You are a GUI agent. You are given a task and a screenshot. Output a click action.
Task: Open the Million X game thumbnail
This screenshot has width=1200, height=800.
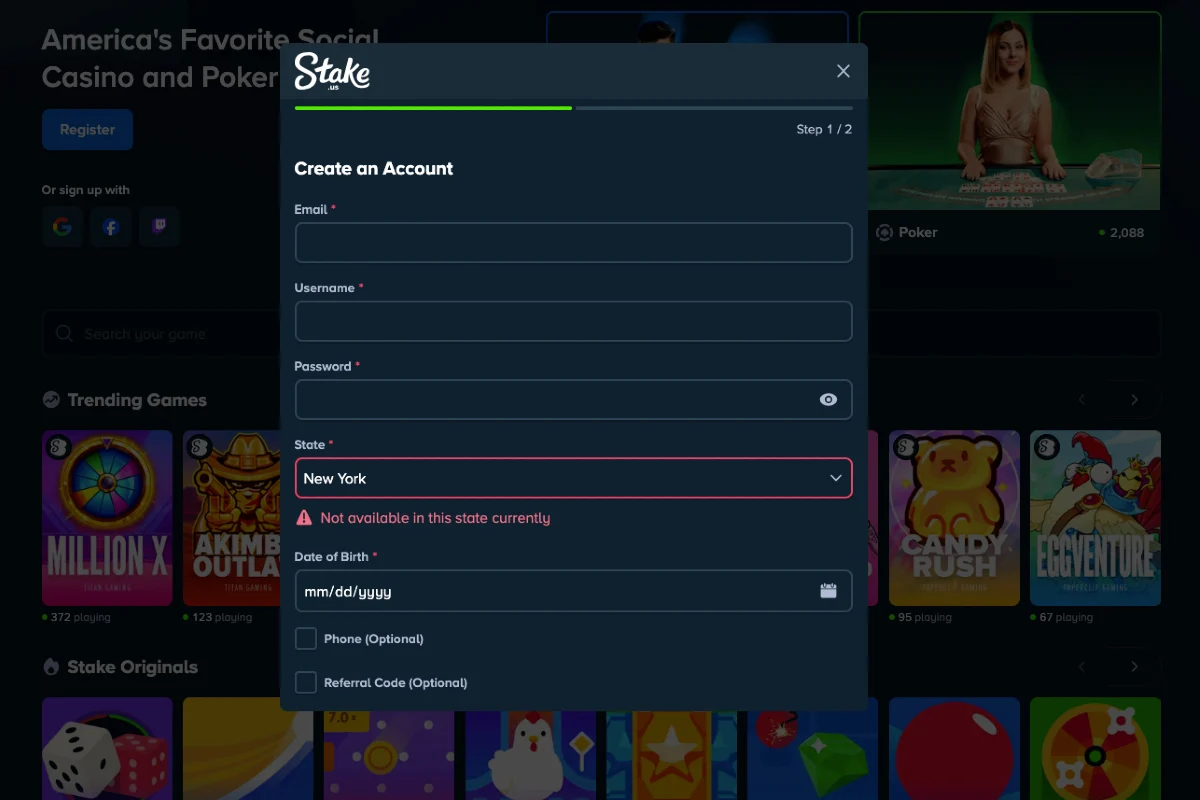tap(107, 518)
